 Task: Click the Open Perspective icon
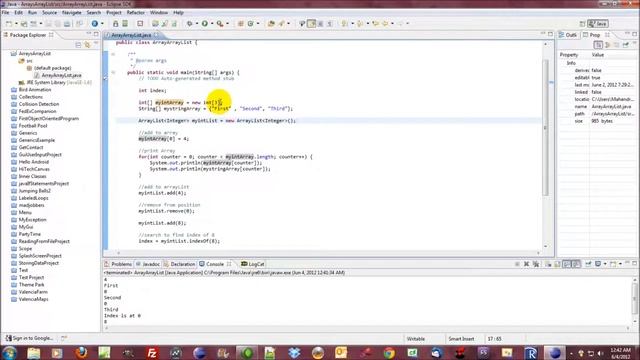582,24
